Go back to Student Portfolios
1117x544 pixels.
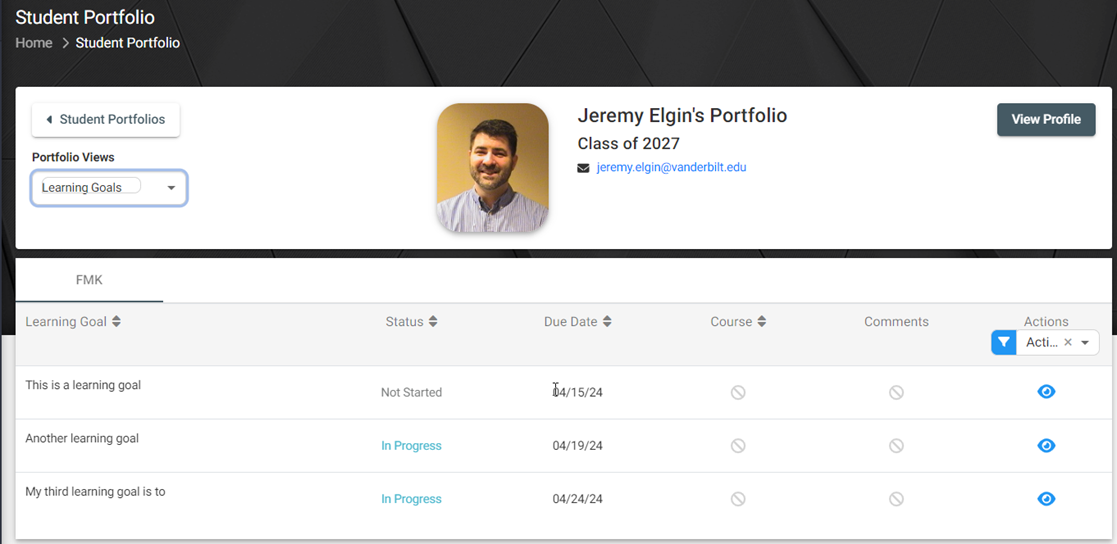click(x=105, y=120)
